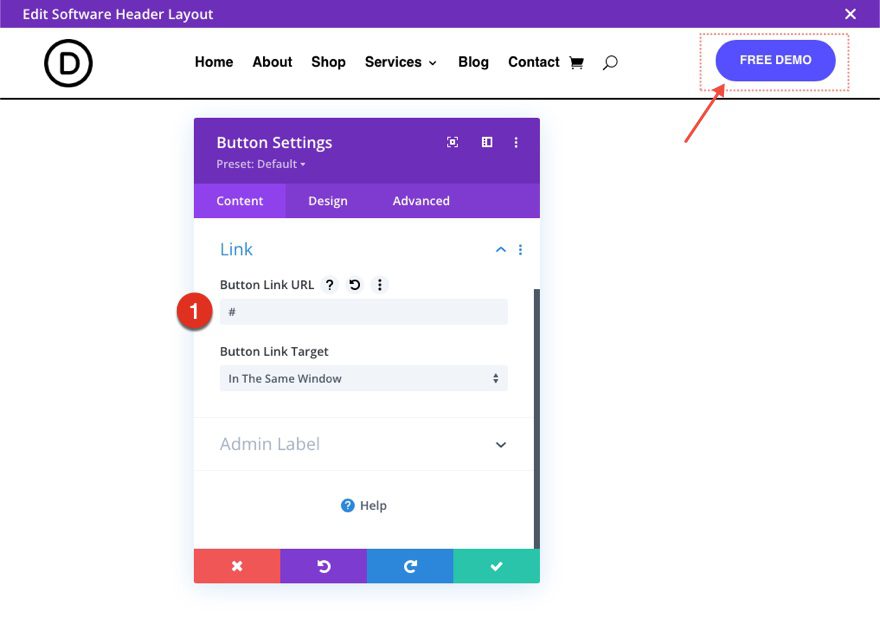This screenshot has width=880, height=618.
Task: Open the Button Link Target dropdown
Action: pyautogui.click(x=363, y=378)
